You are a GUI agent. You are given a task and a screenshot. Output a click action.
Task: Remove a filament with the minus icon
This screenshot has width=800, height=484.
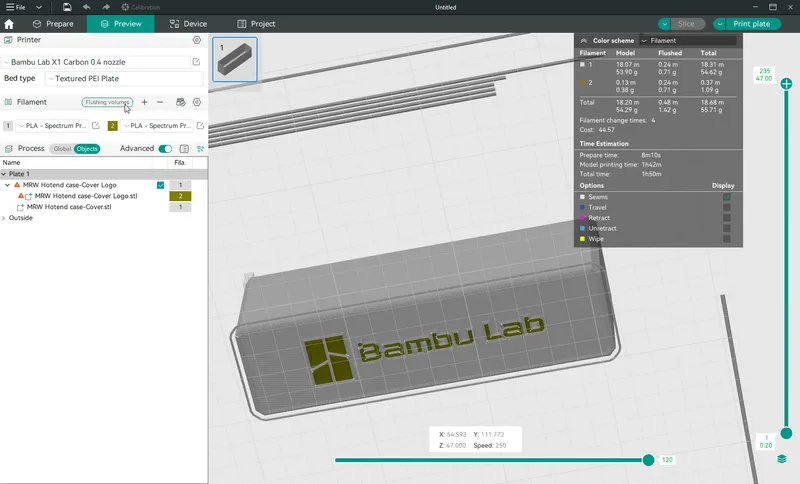(160, 102)
